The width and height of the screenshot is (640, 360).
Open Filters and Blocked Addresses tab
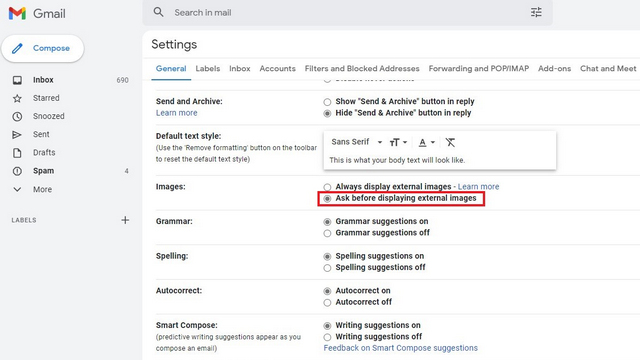(x=362, y=69)
